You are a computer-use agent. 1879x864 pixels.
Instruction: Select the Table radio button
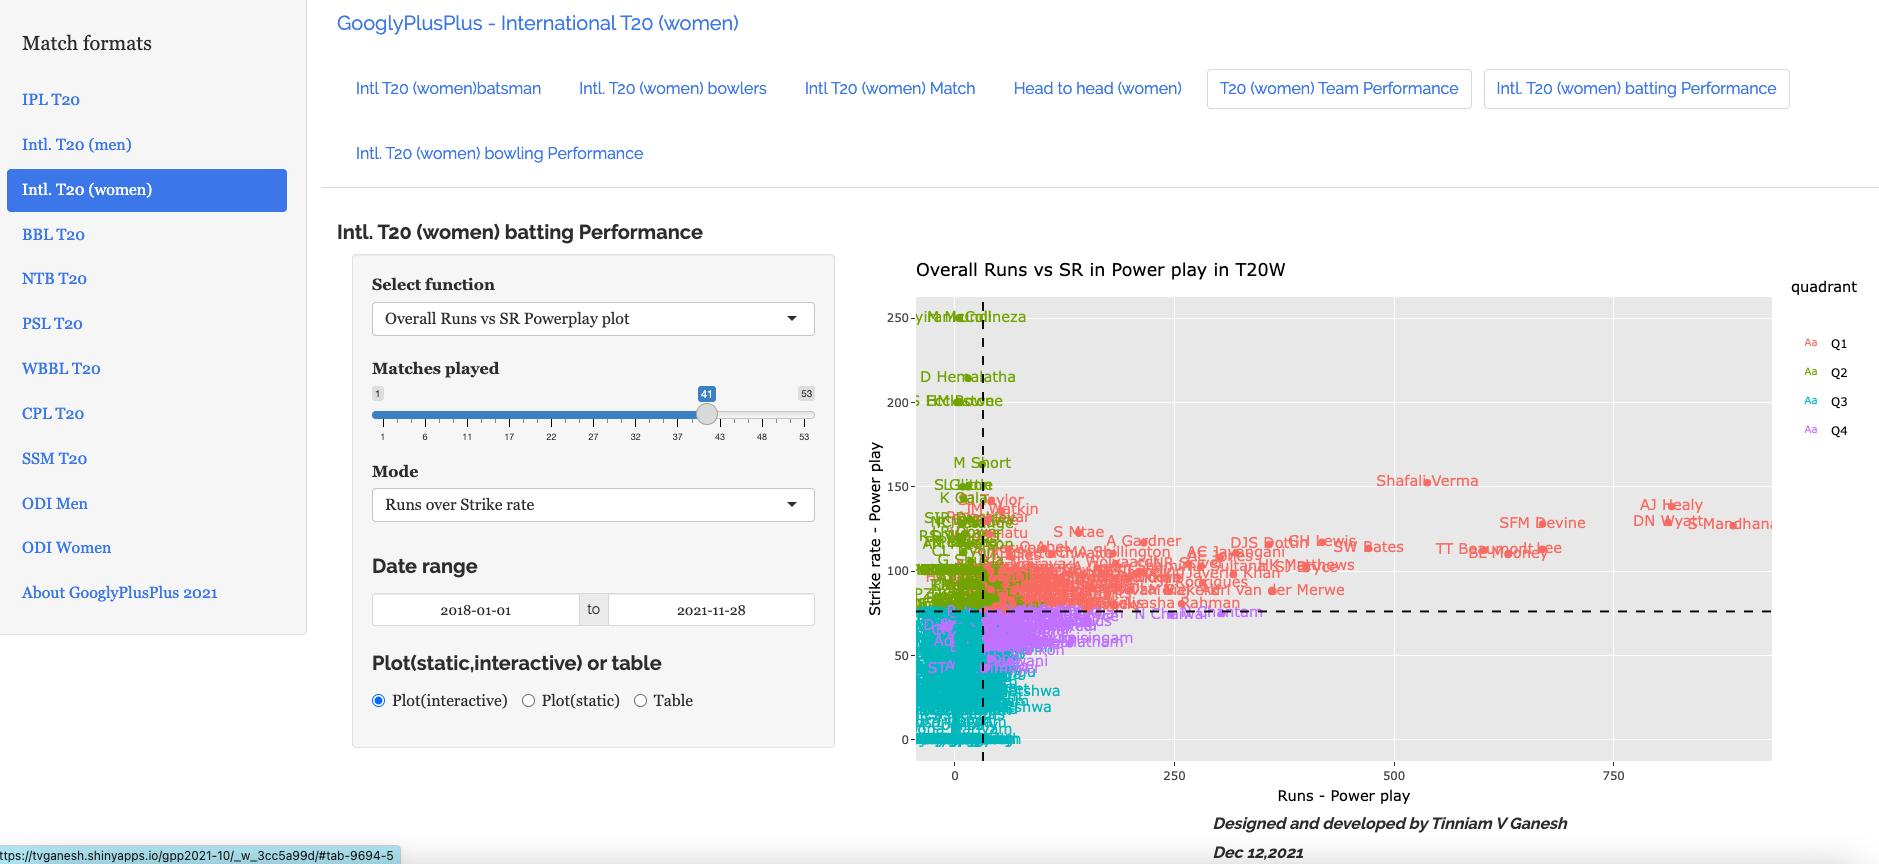pos(640,701)
